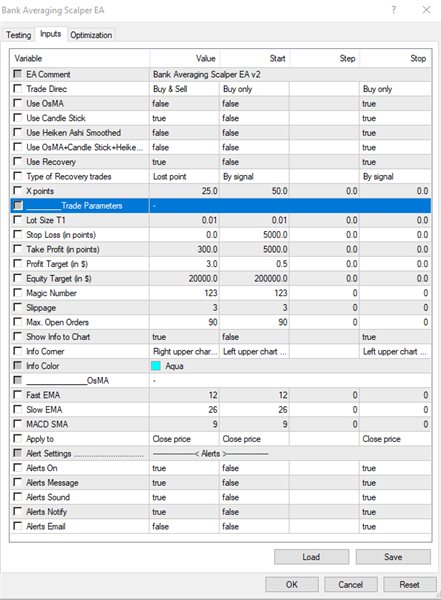Close the Bank Averaging Scalper EA dialog
Viewport: 441px width, 600px height.
pyautogui.click(x=426, y=10)
